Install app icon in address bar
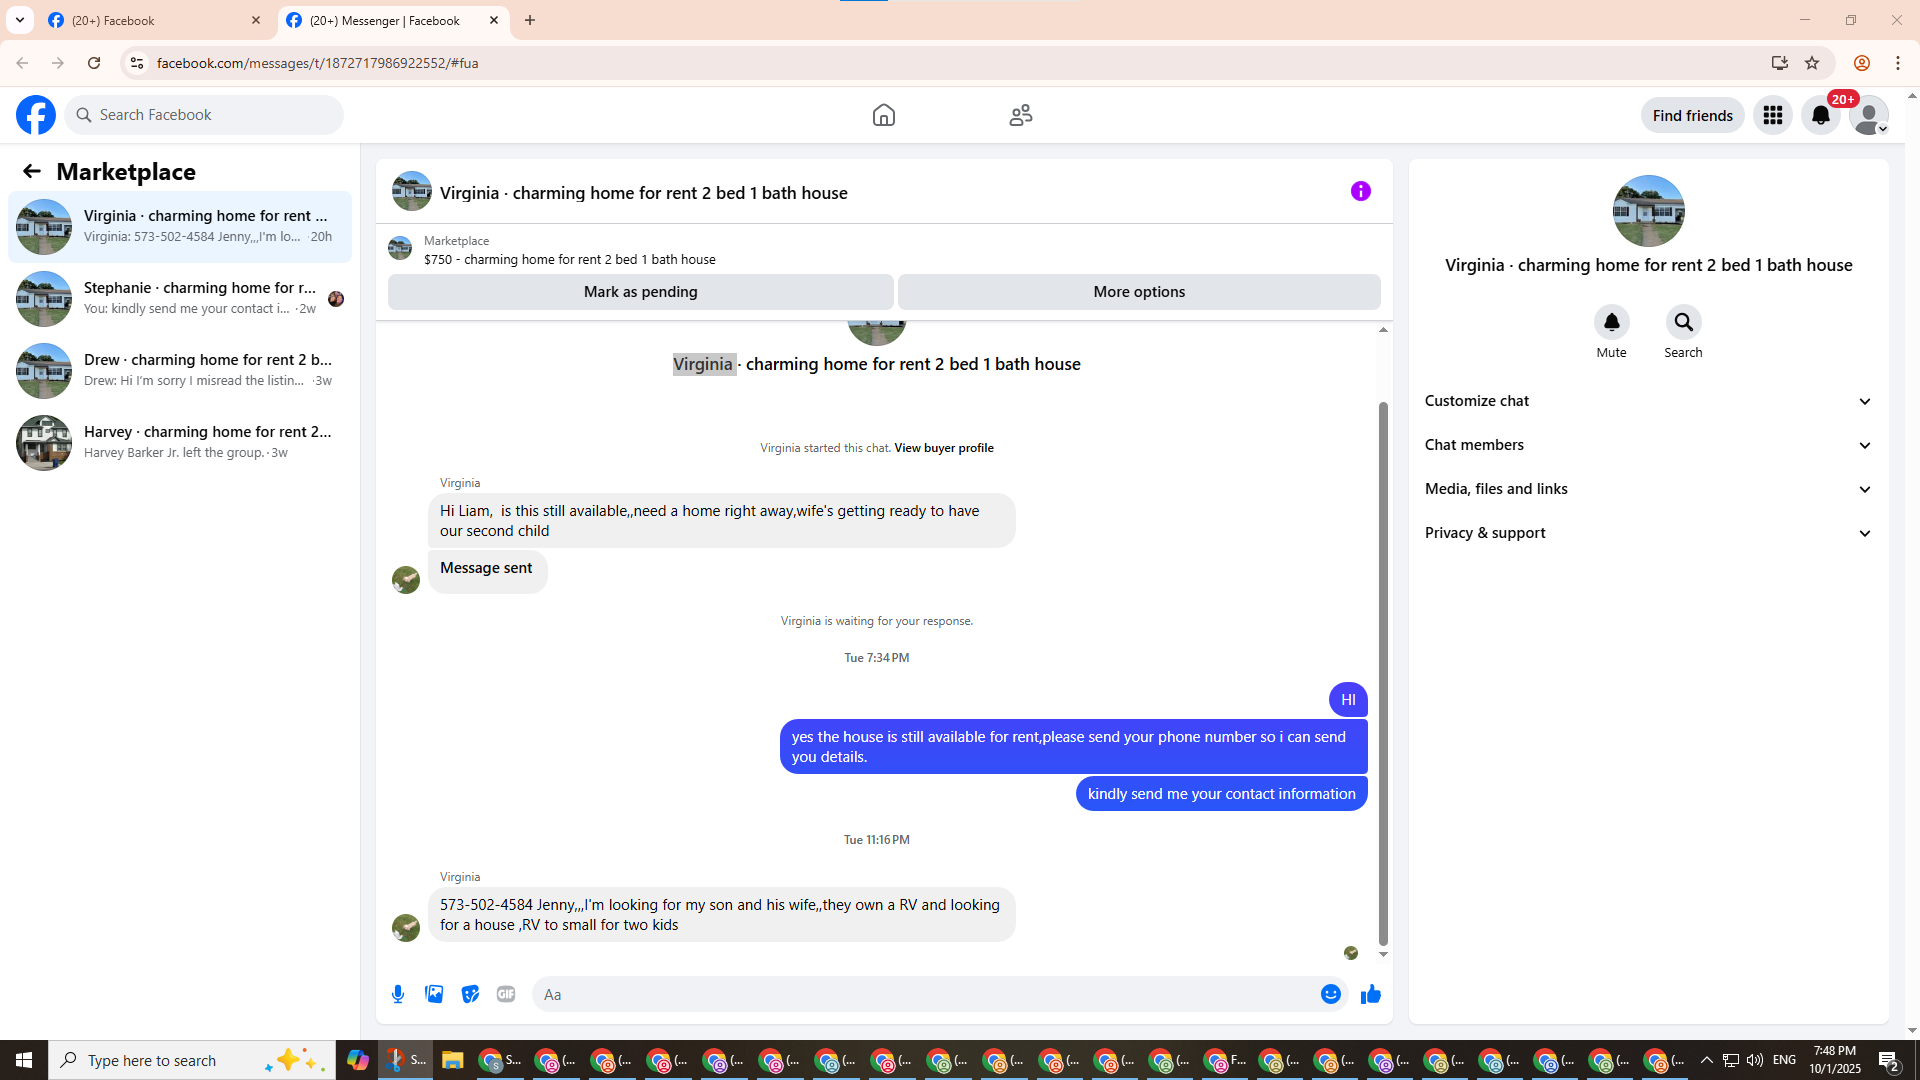Viewport: 1920px width, 1080px height. coord(1779,63)
